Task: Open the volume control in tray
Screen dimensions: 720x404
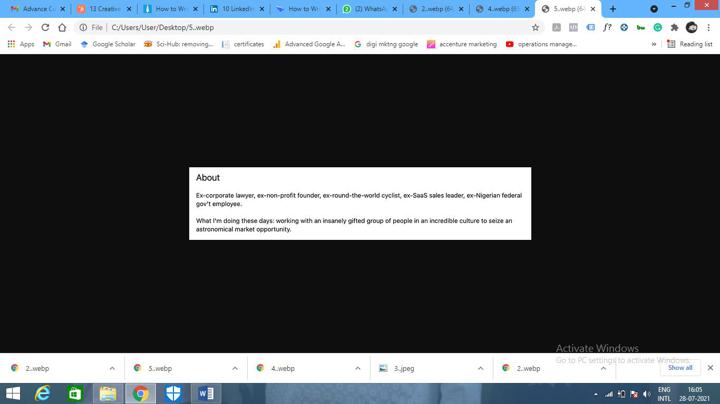Action: point(647,394)
